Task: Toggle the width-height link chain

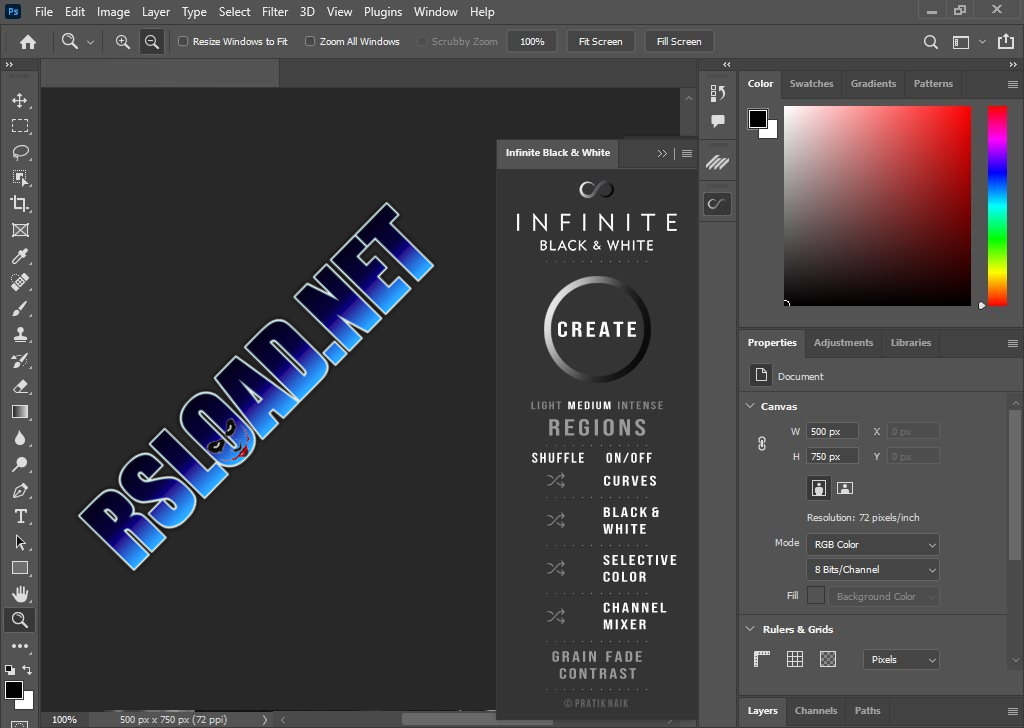Action: [x=760, y=443]
